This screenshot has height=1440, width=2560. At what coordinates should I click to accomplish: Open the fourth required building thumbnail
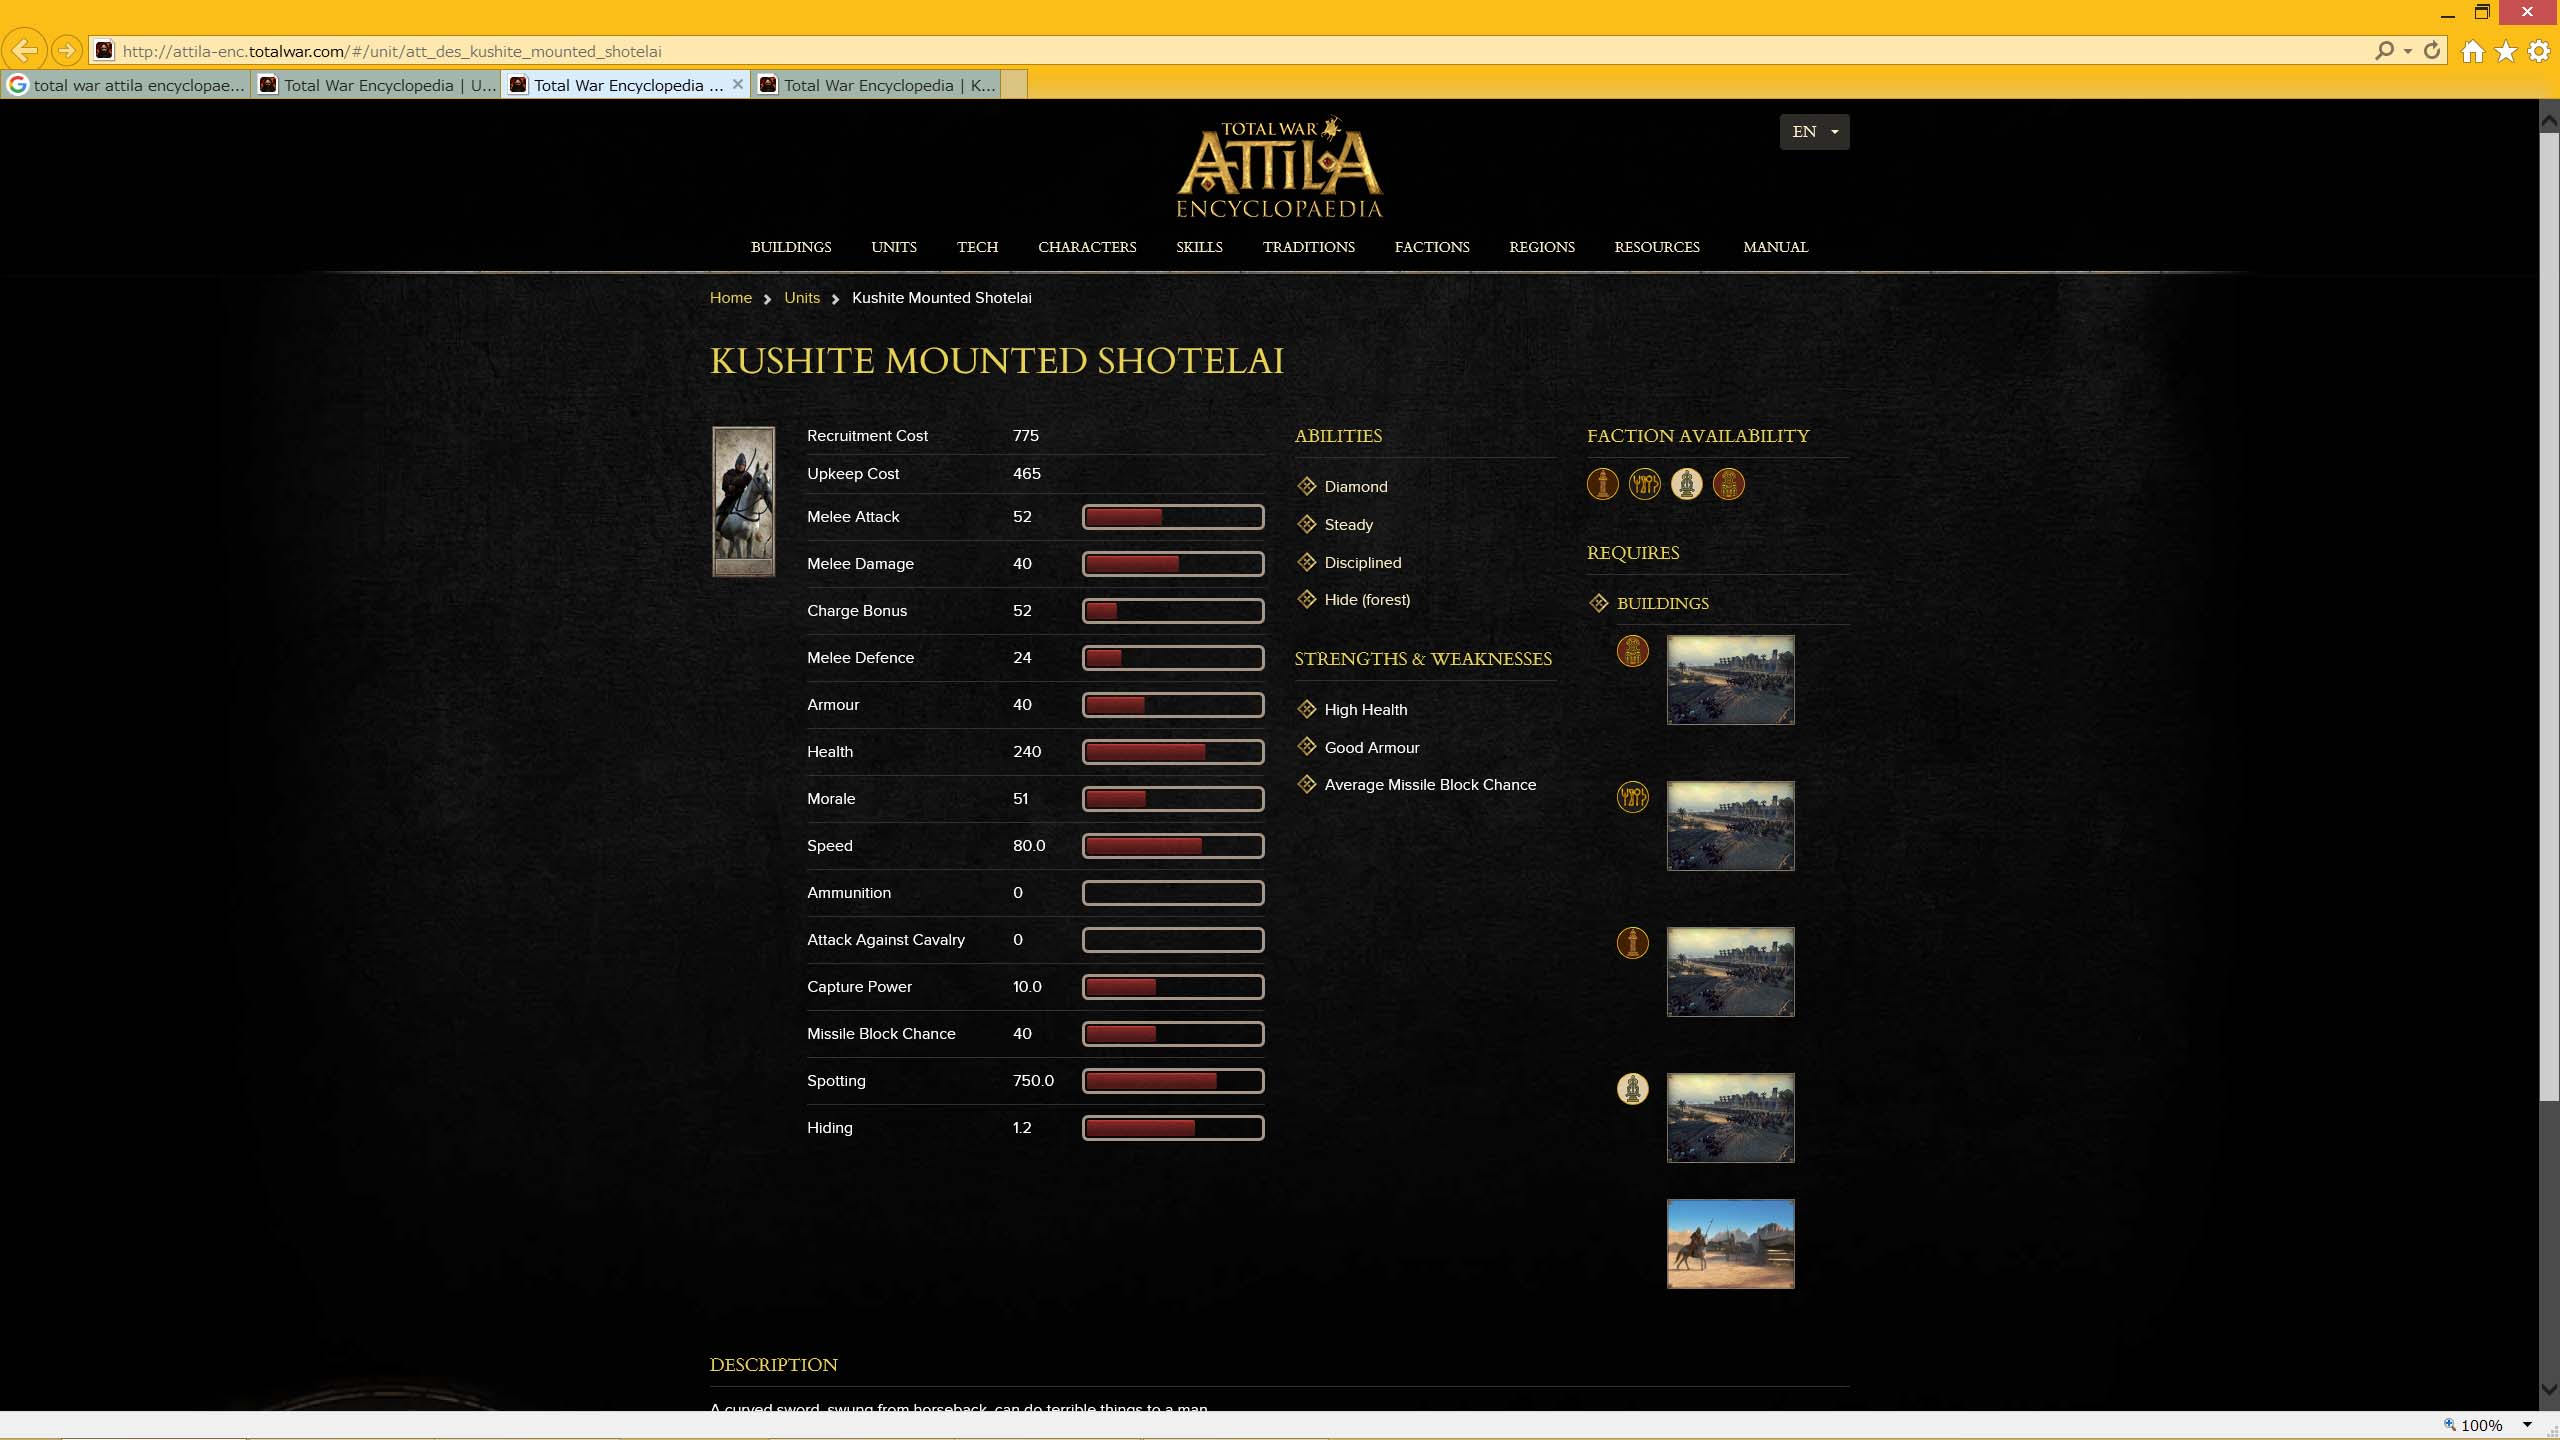pyautogui.click(x=1731, y=1118)
